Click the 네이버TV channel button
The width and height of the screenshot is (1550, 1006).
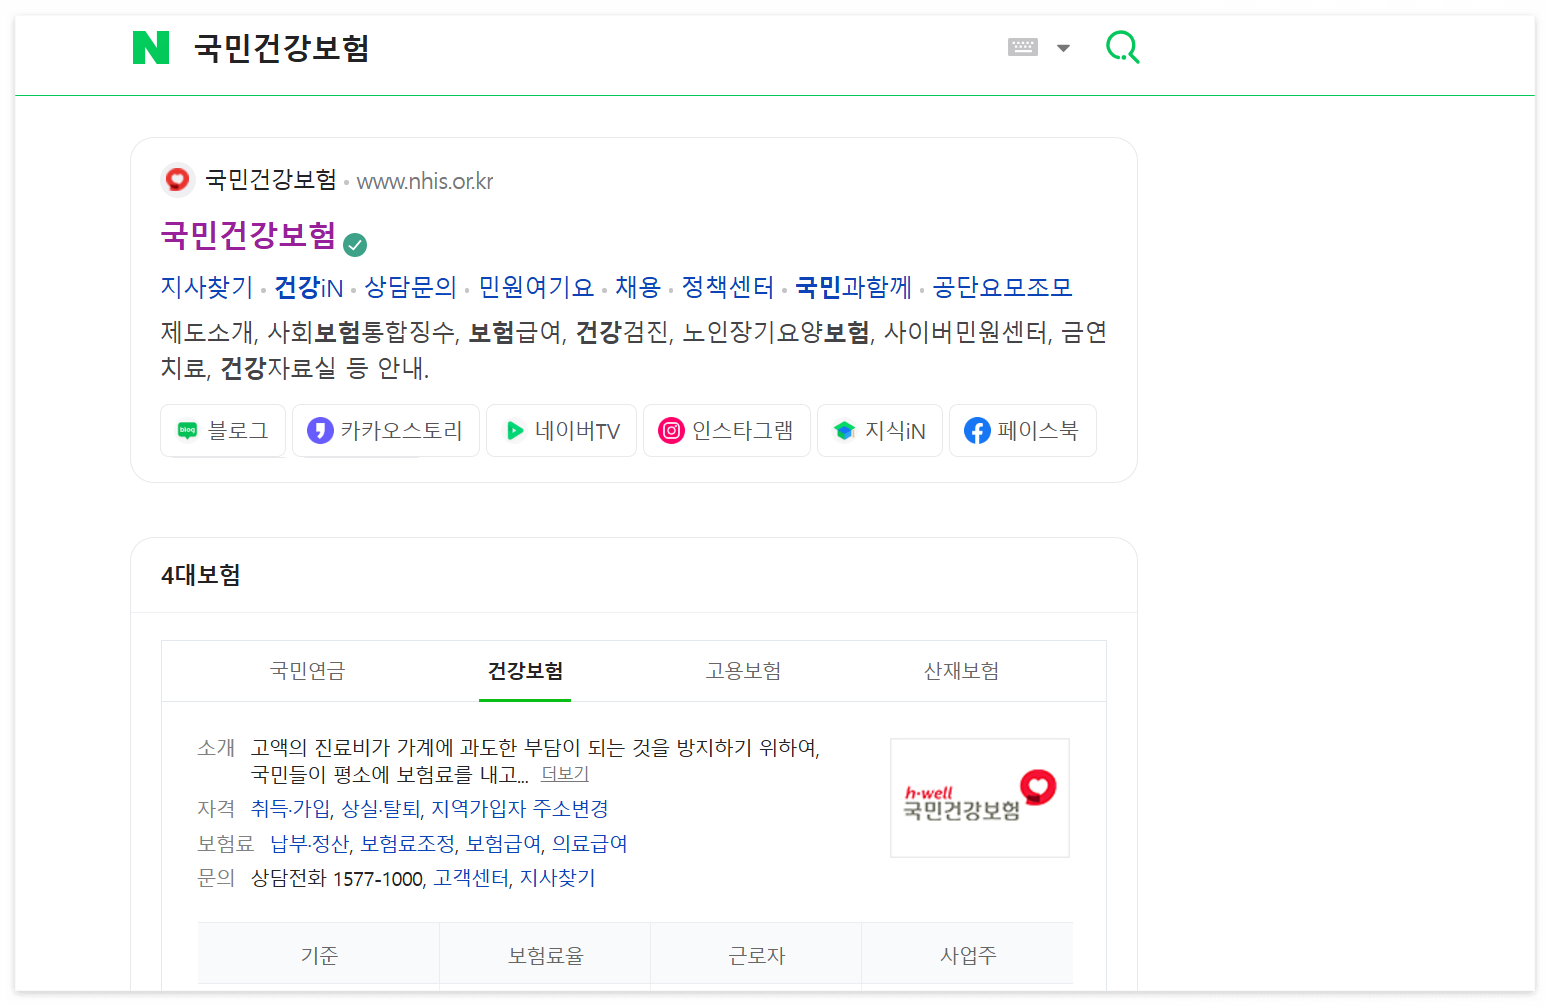(561, 431)
